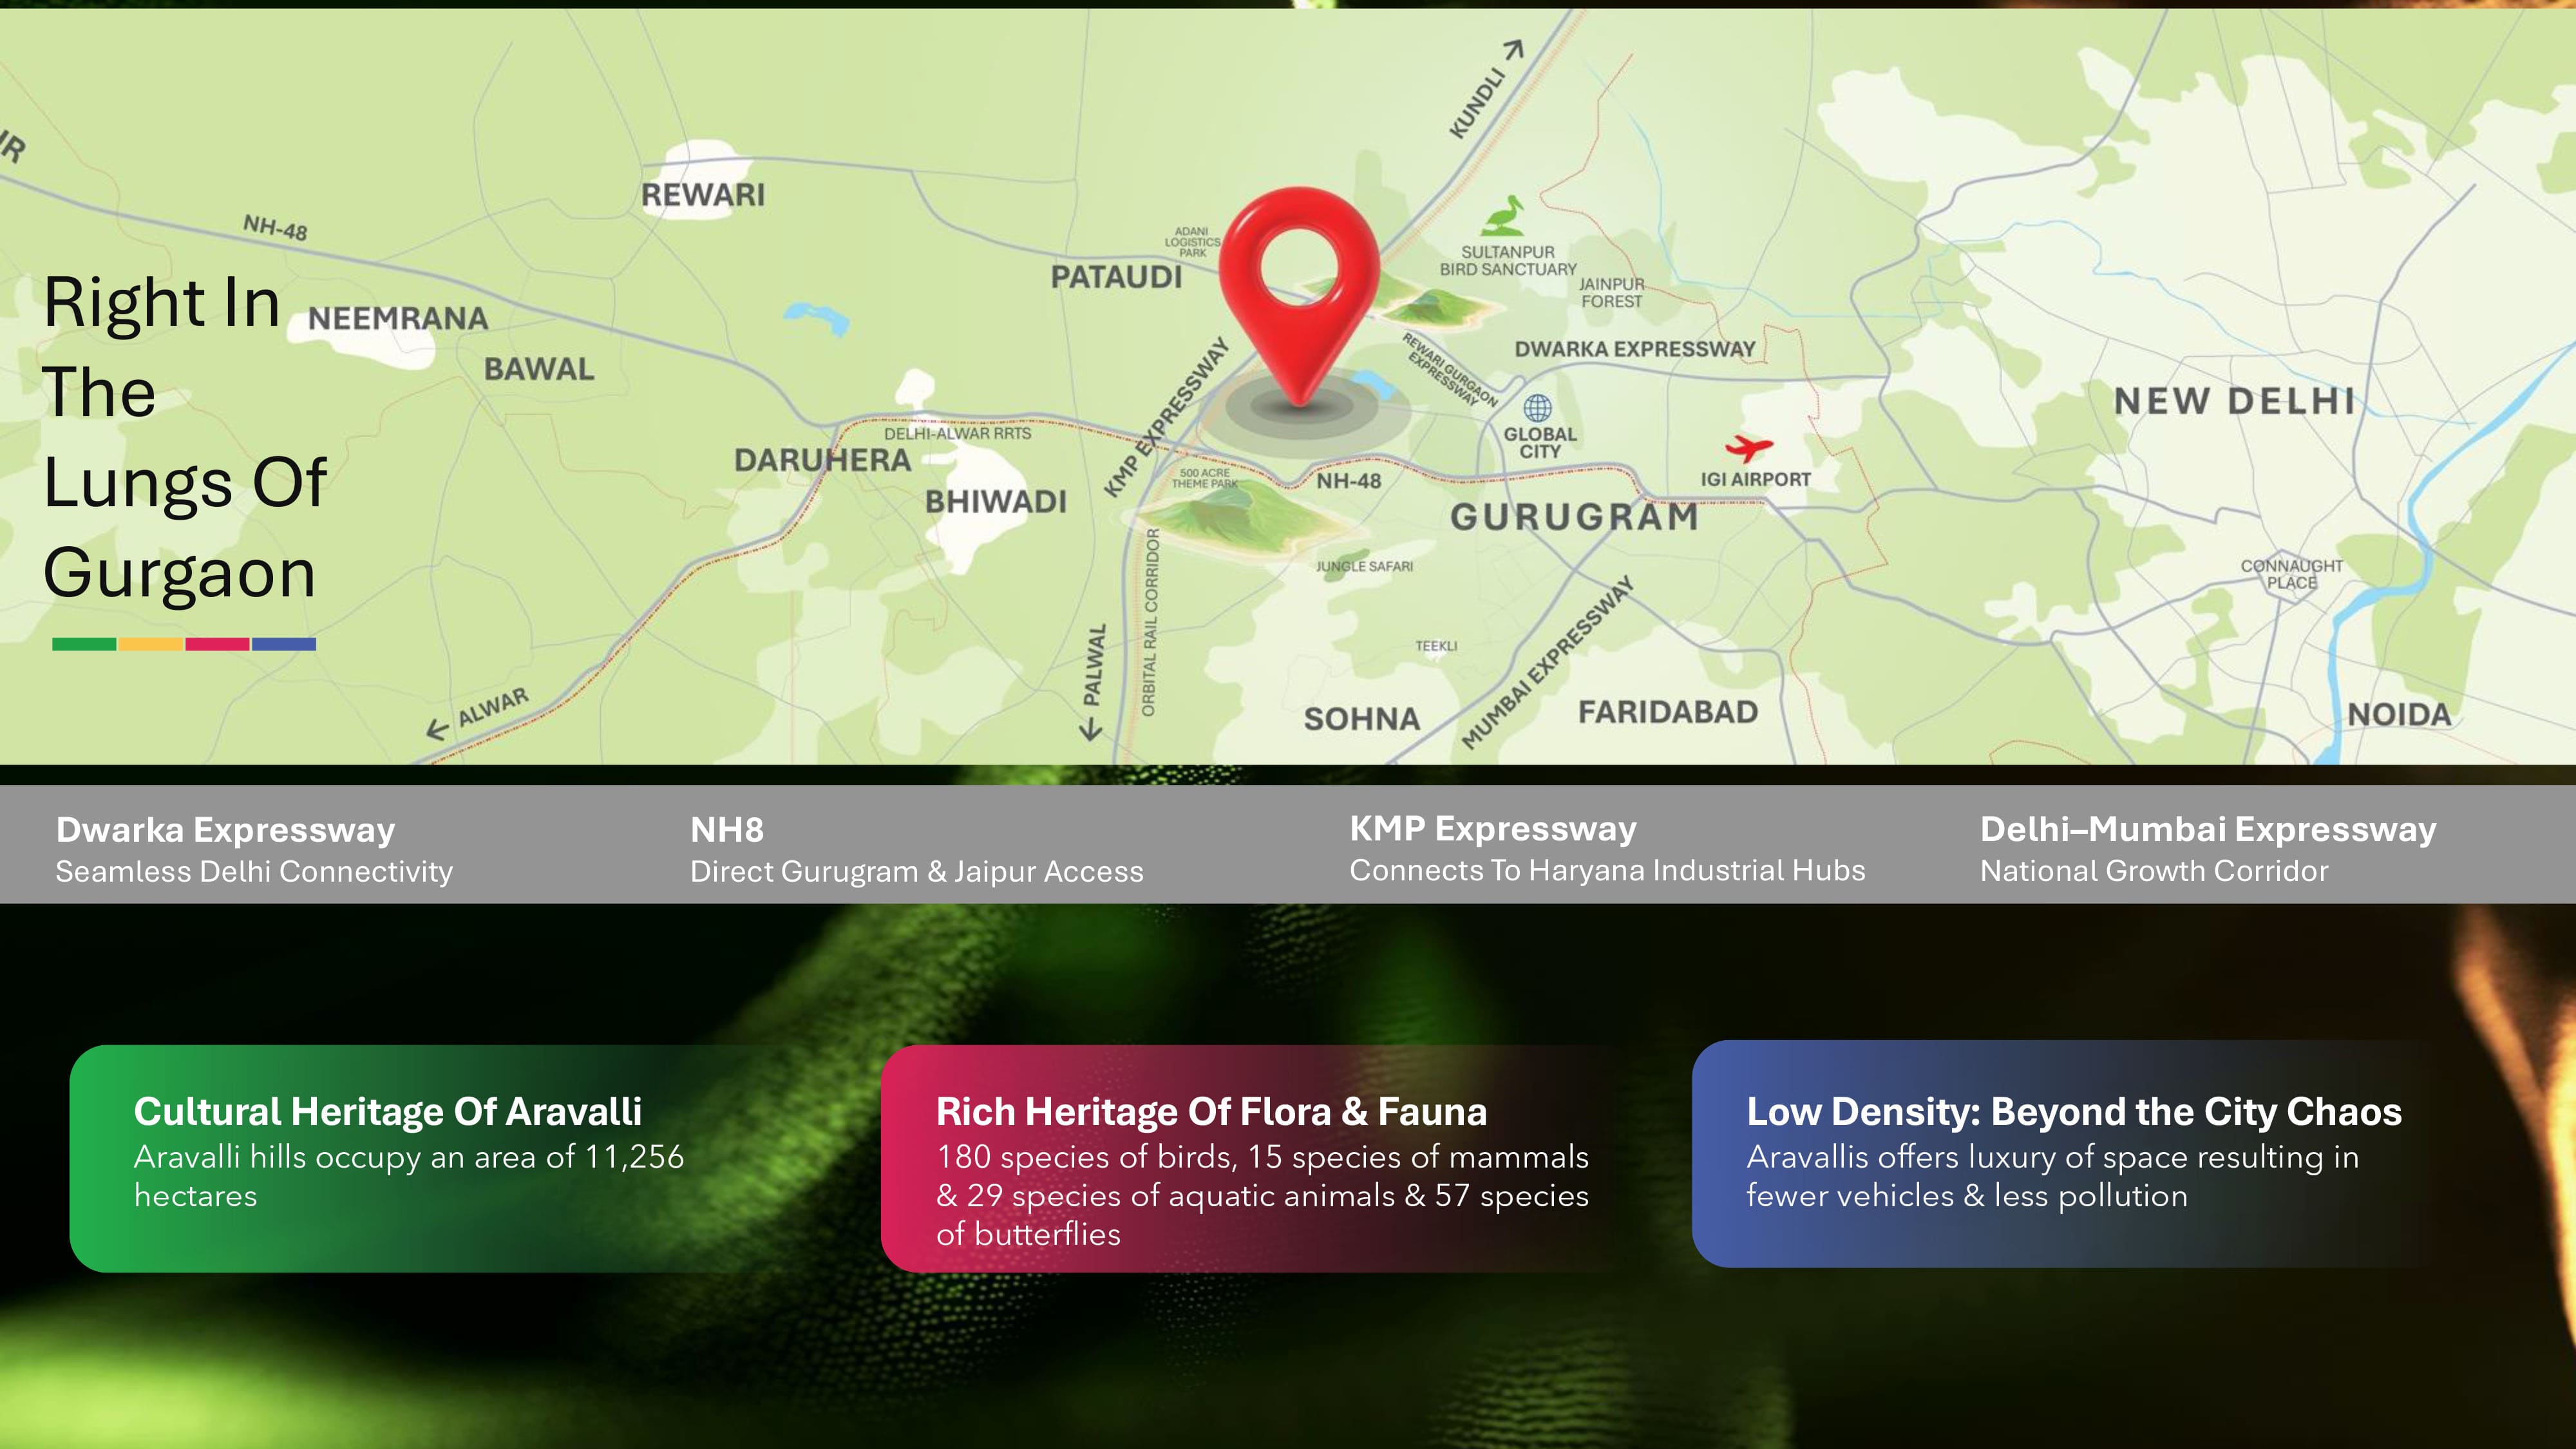2576x1449 pixels.
Task: Click the blue title underline segment
Action: click(284, 645)
